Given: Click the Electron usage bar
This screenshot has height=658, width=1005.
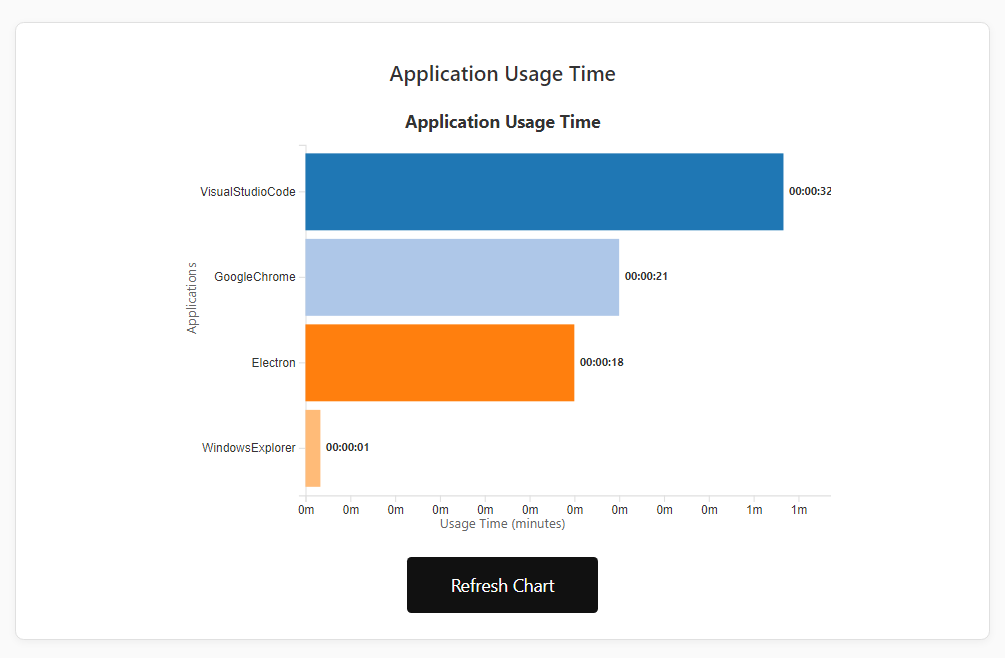Looking at the screenshot, I should (440, 362).
